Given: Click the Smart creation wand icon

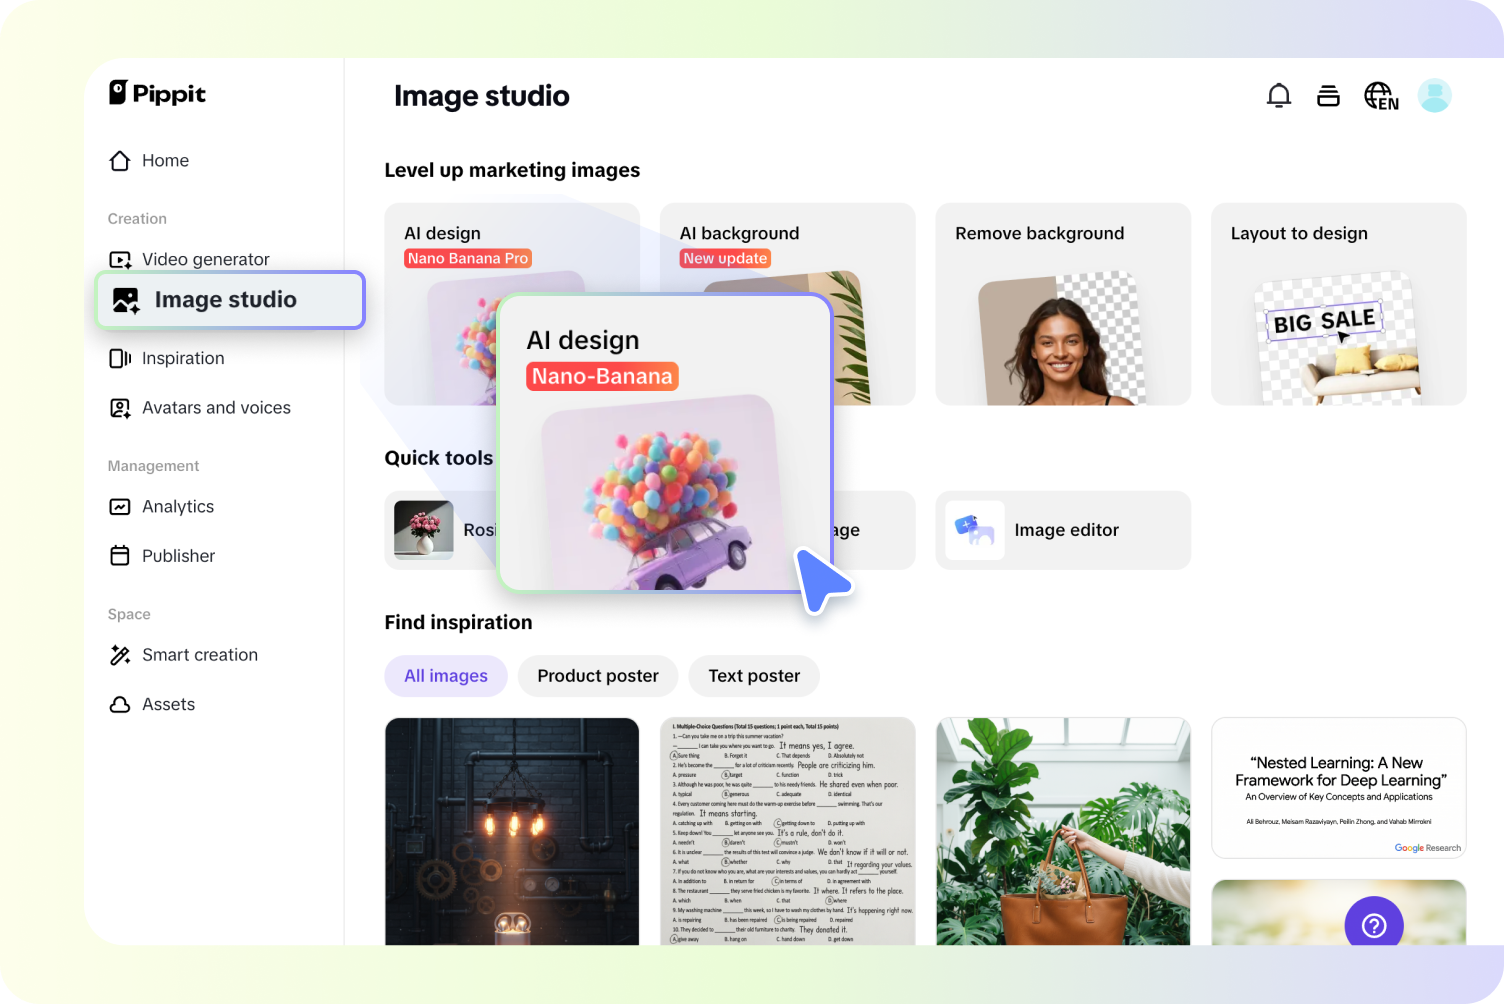Looking at the screenshot, I should 120,655.
